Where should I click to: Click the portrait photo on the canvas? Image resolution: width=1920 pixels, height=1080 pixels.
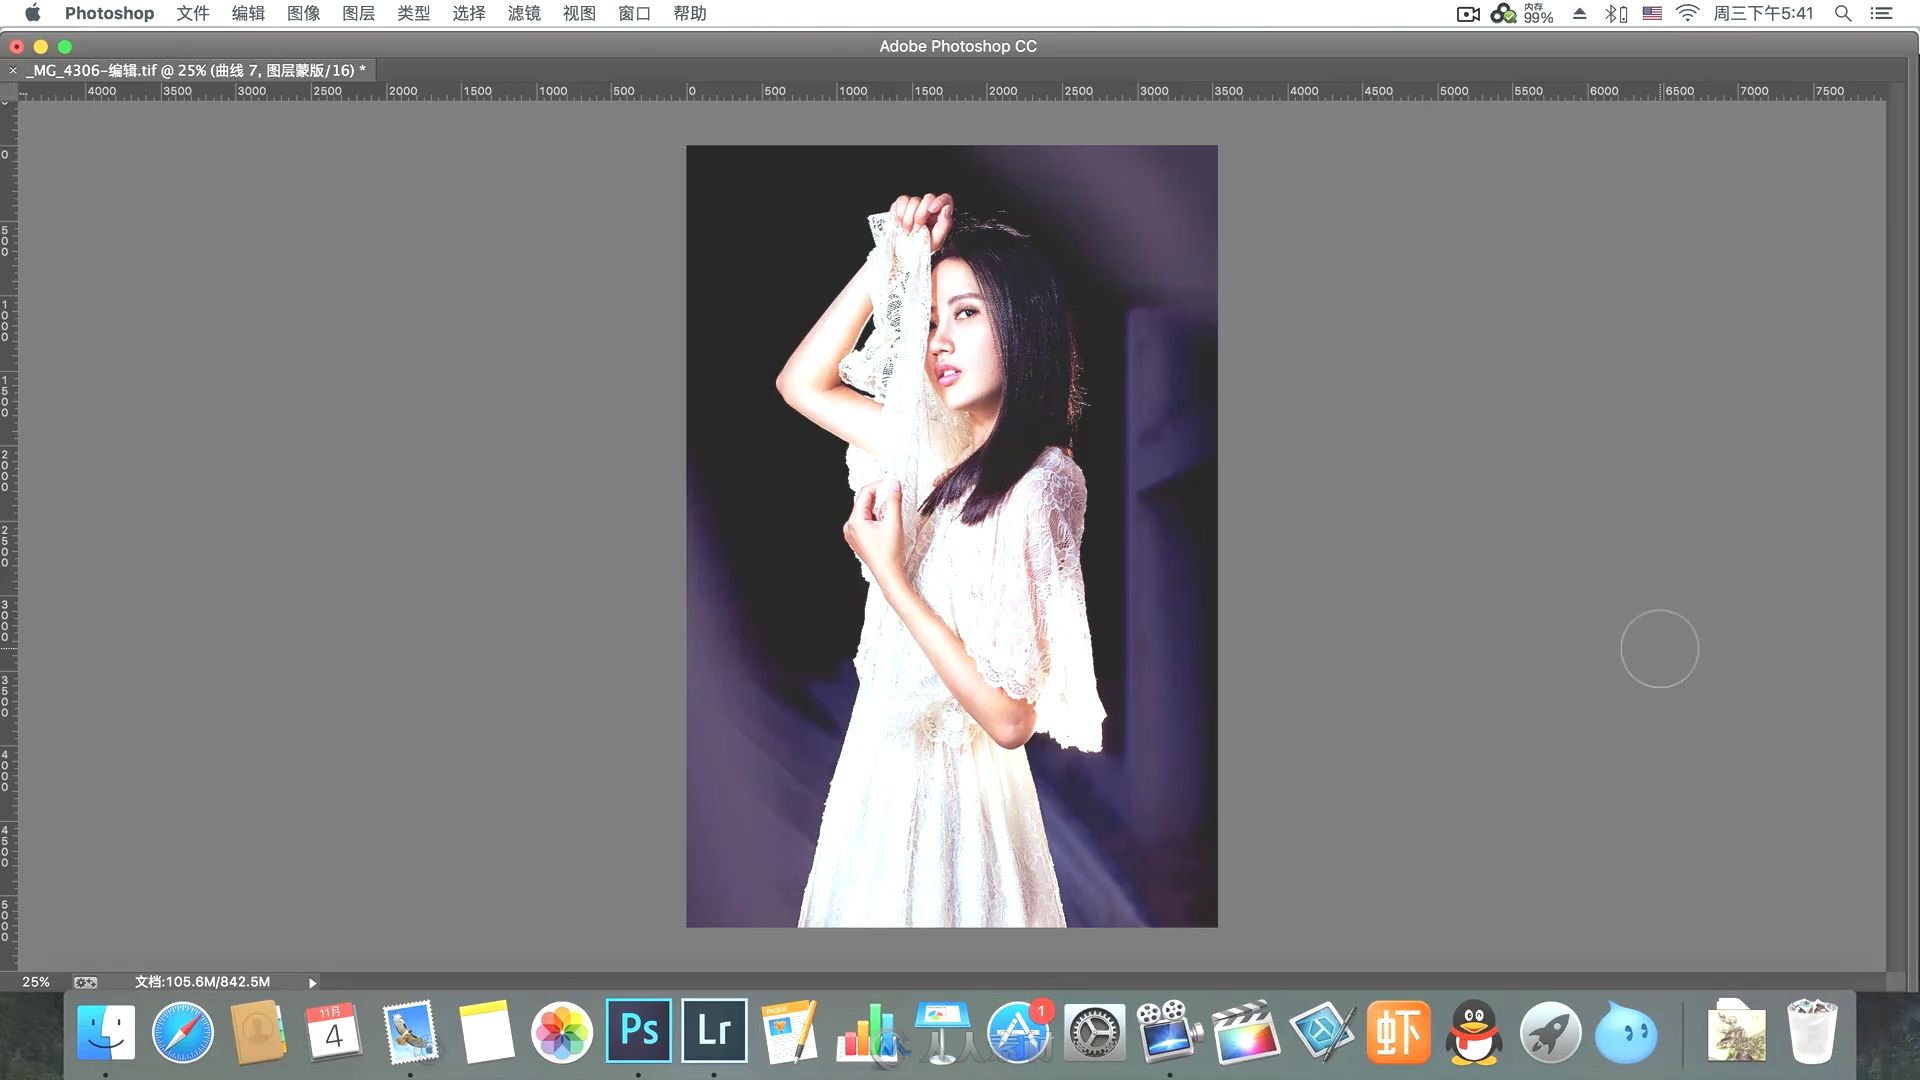(951, 536)
